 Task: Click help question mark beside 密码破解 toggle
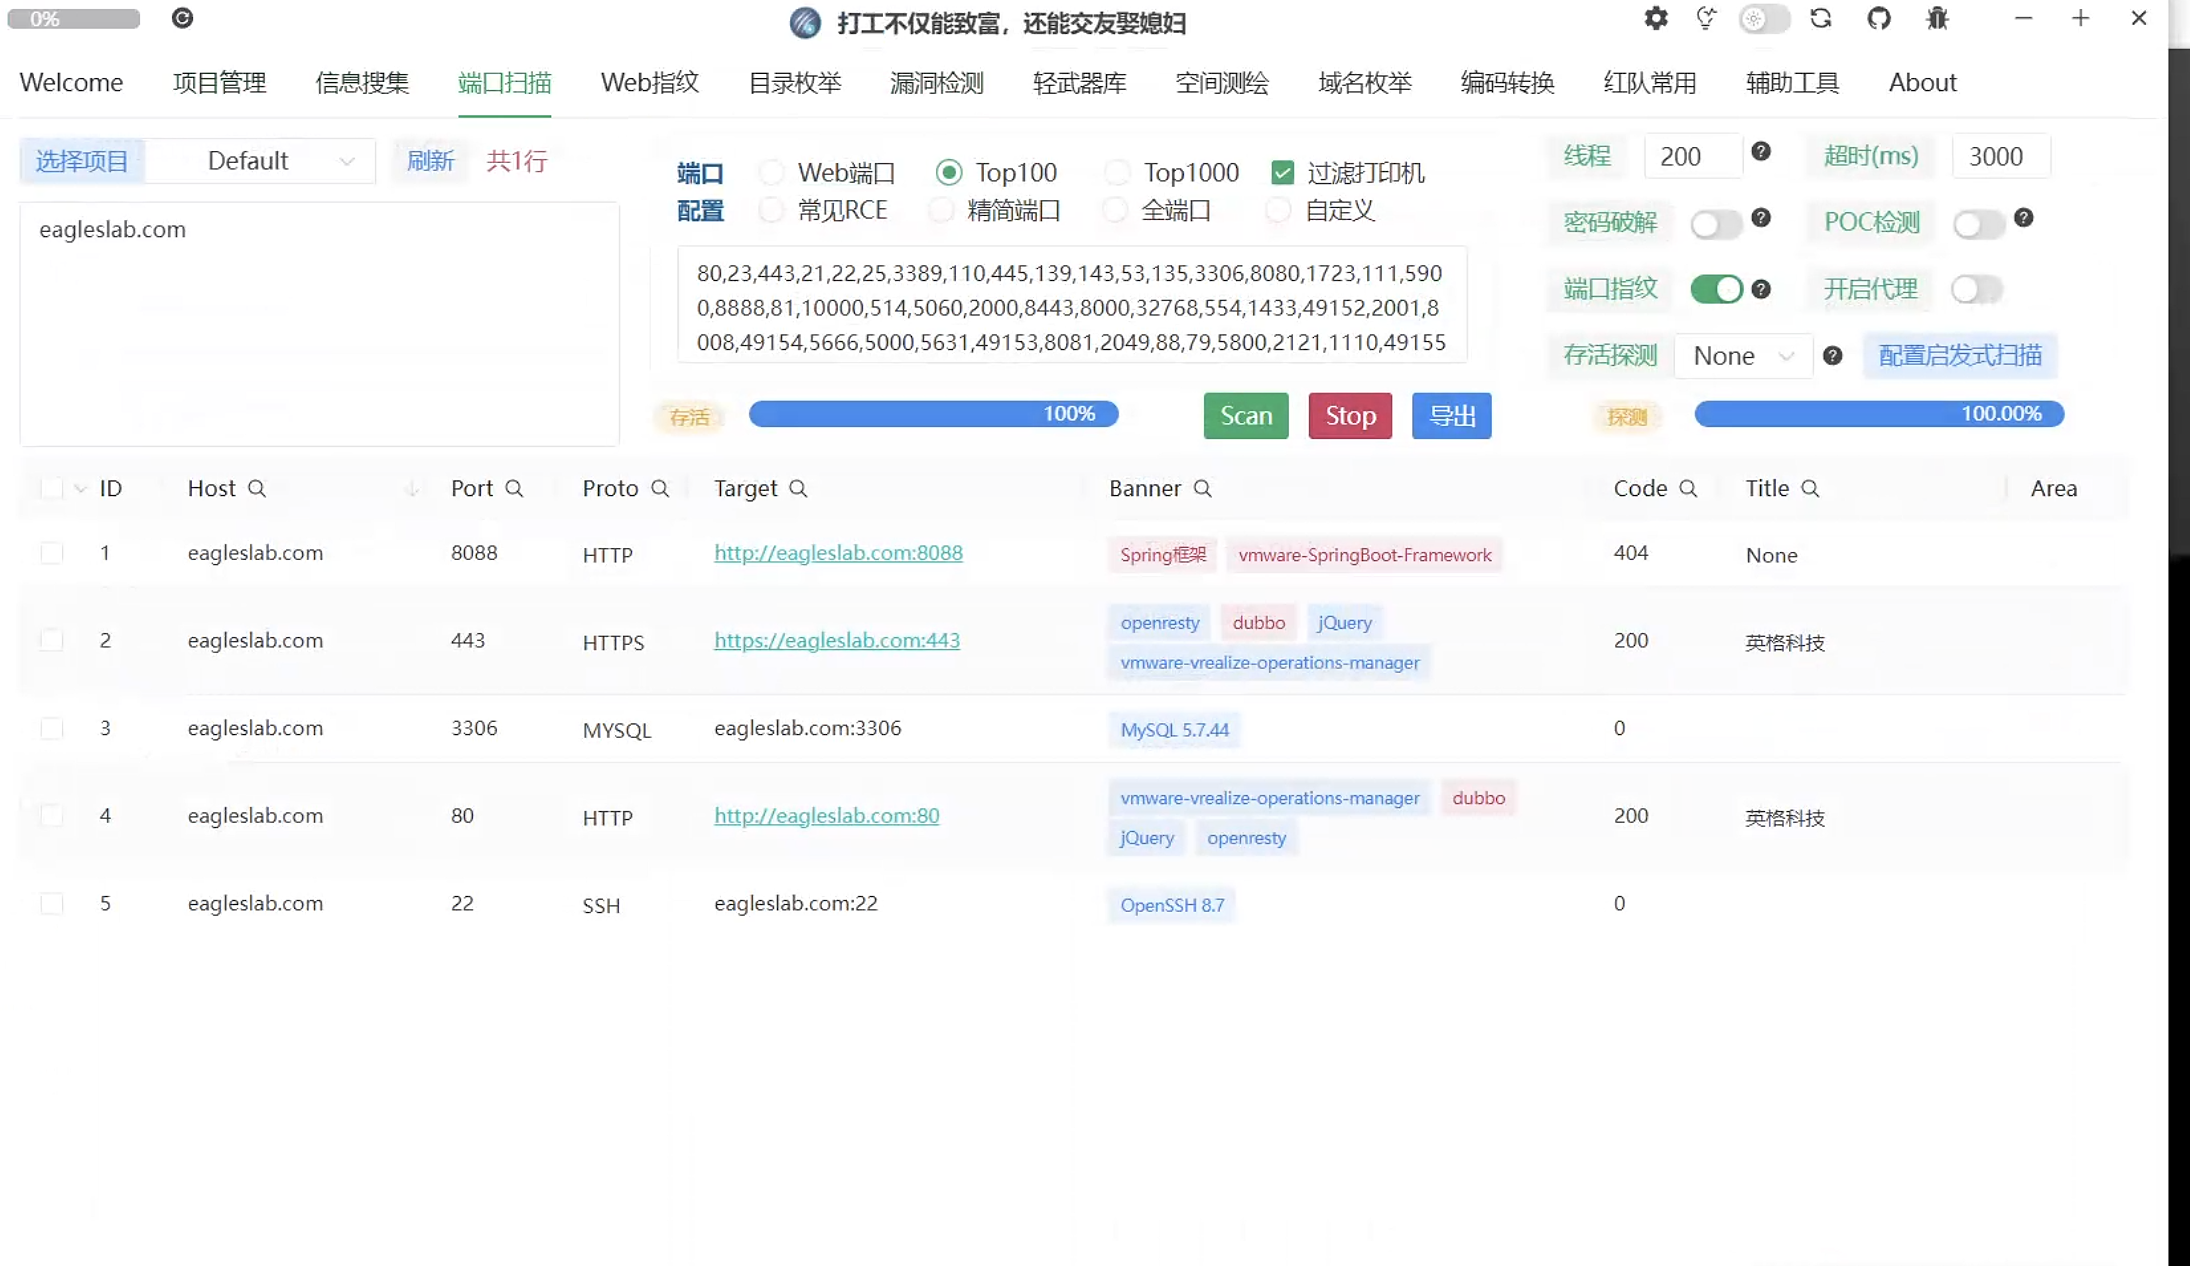point(1761,218)
